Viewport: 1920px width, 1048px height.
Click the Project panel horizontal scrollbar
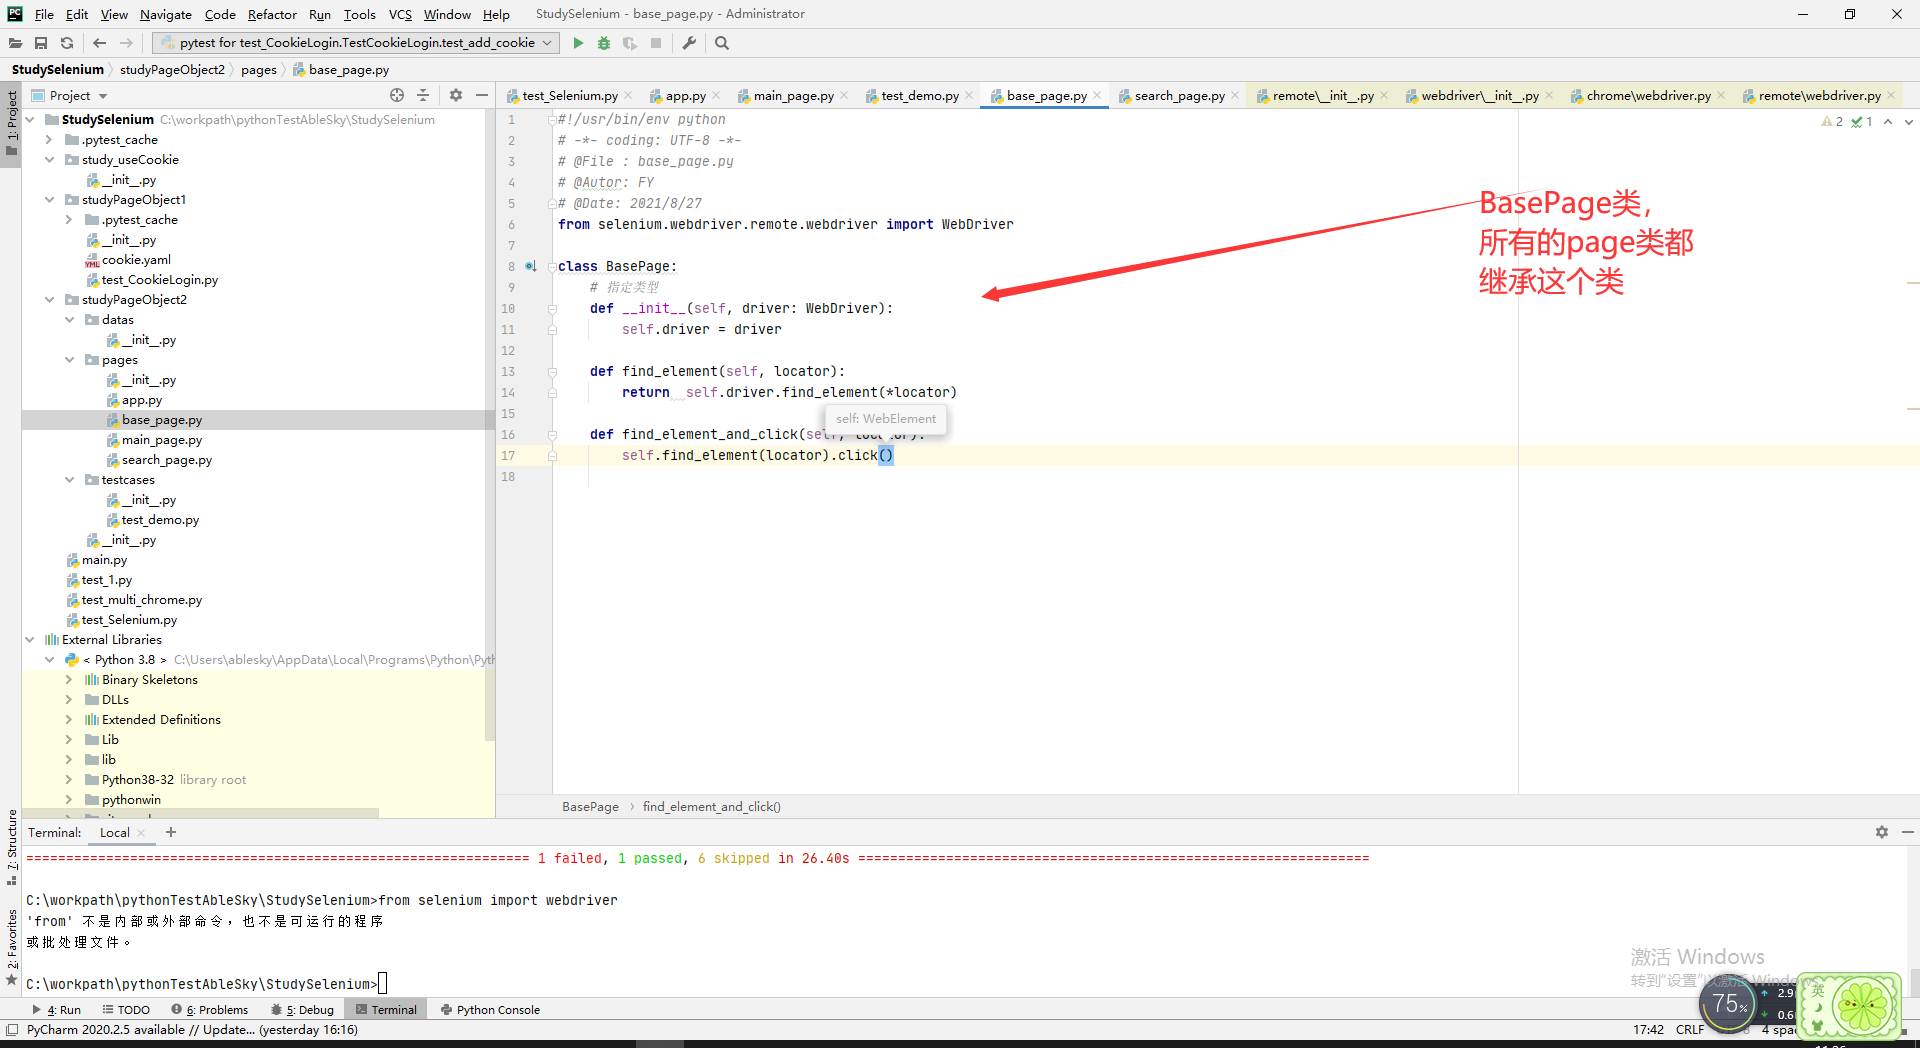pos(200,813)
